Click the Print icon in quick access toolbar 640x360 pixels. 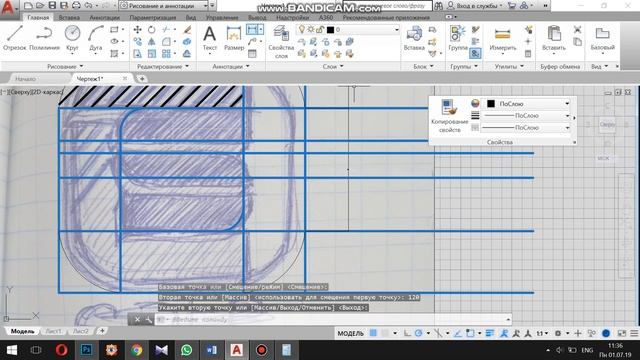pos(76,6)
